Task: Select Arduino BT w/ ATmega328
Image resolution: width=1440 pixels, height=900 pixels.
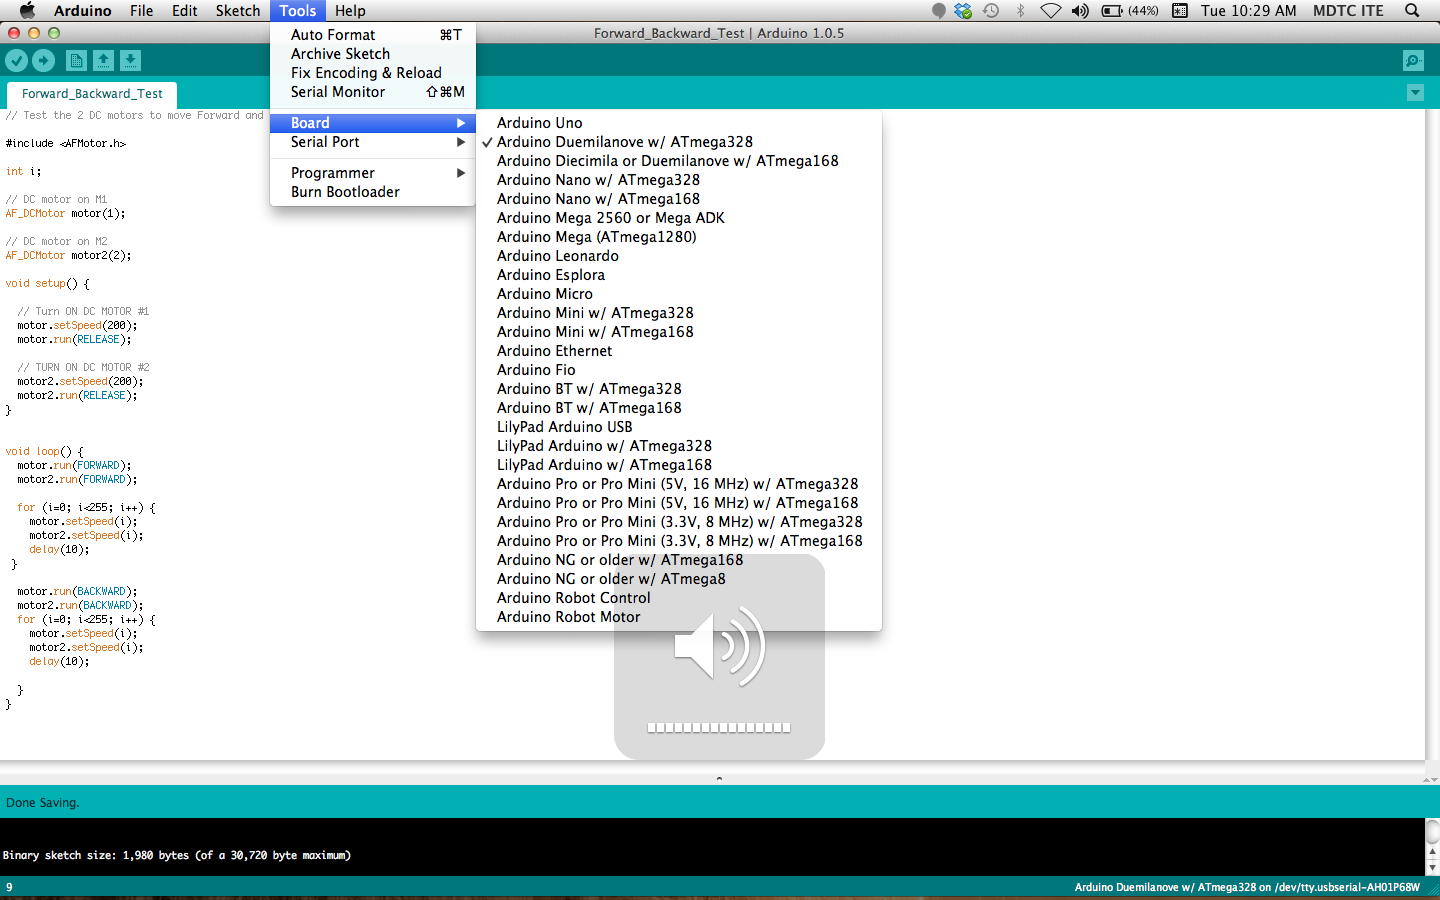Action: [679, 389]
